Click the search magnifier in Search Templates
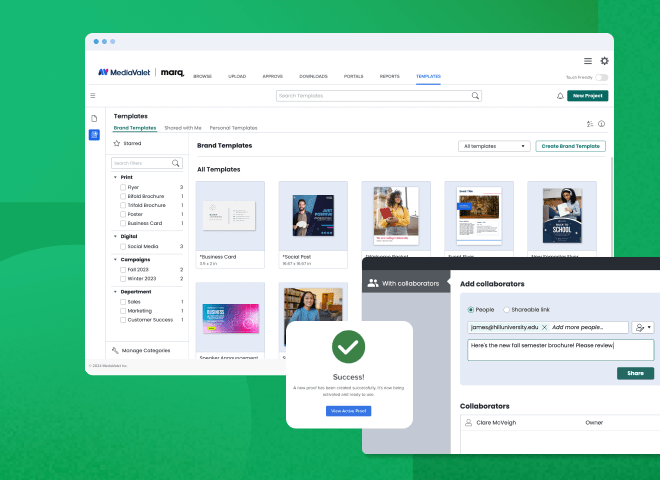 tap(475, 96)
